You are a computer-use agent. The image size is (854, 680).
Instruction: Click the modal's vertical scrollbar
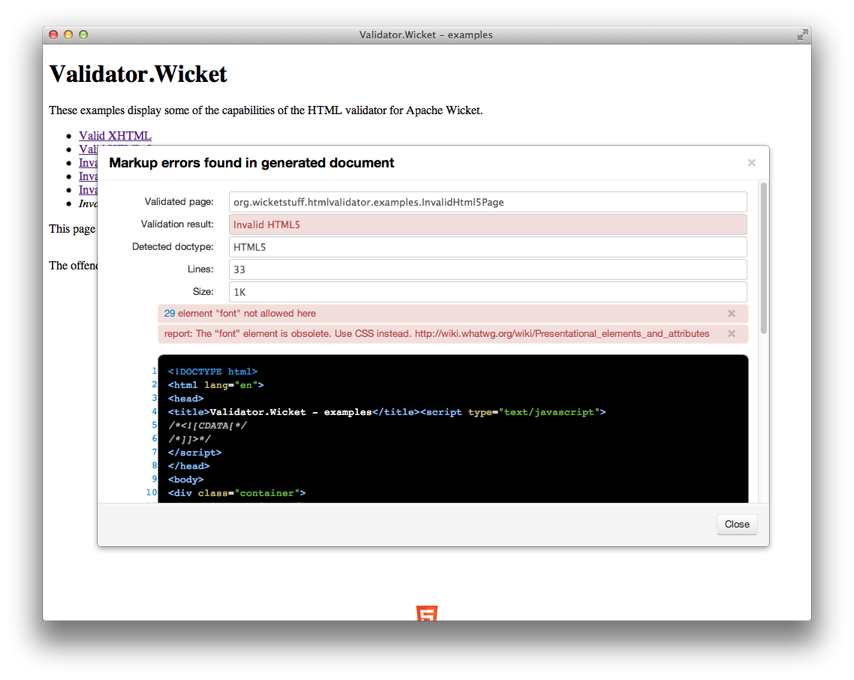coord(764,258)
